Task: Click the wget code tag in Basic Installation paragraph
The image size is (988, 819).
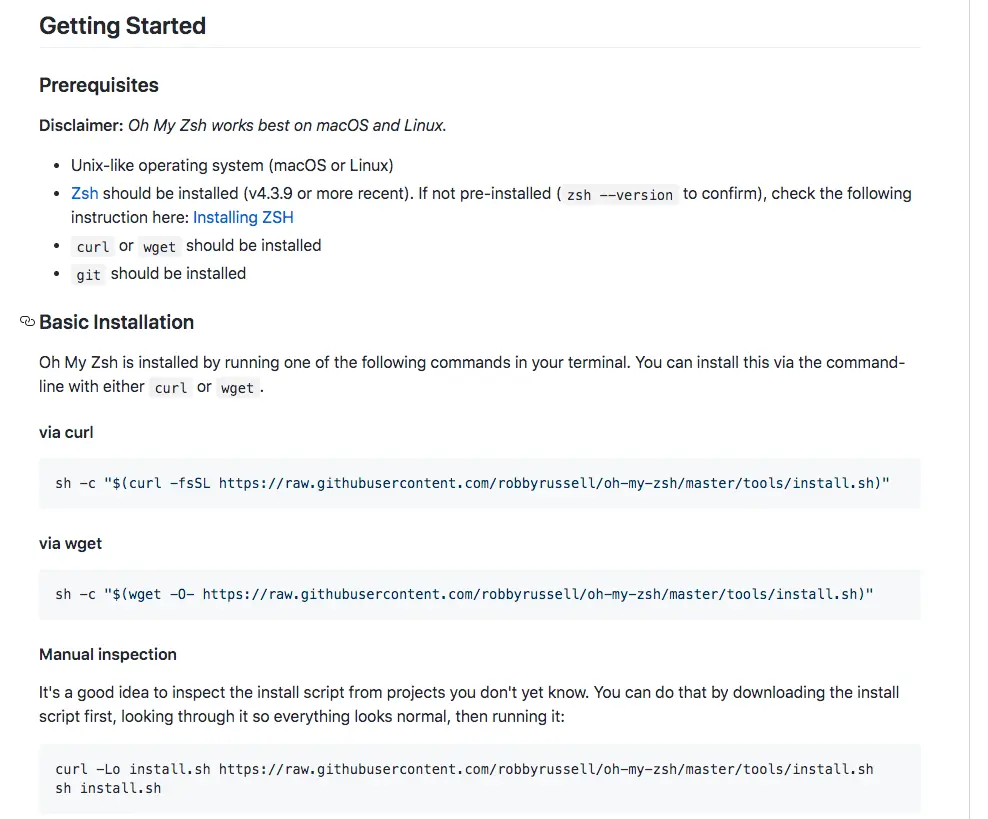Action: point(237,388)
